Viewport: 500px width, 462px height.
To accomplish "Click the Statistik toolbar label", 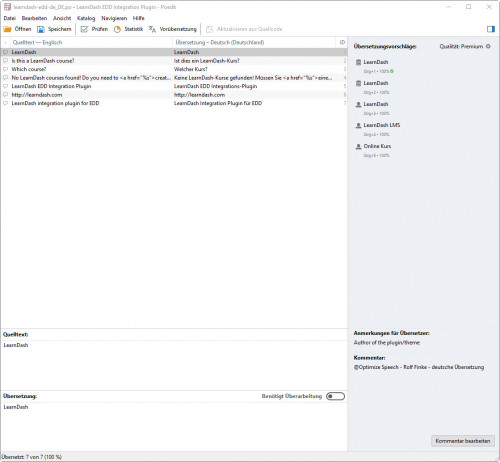I will click(x=134, y=29).
